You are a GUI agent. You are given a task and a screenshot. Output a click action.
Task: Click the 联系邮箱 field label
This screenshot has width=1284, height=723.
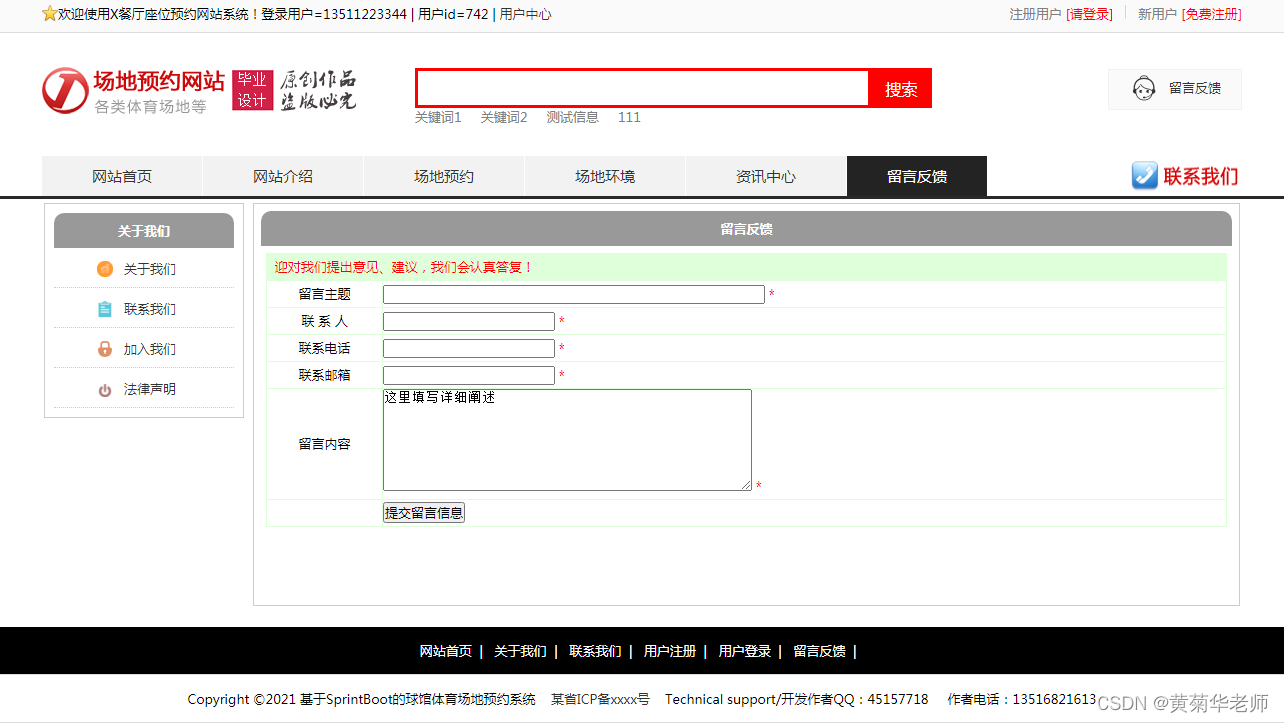pos(325,375)
